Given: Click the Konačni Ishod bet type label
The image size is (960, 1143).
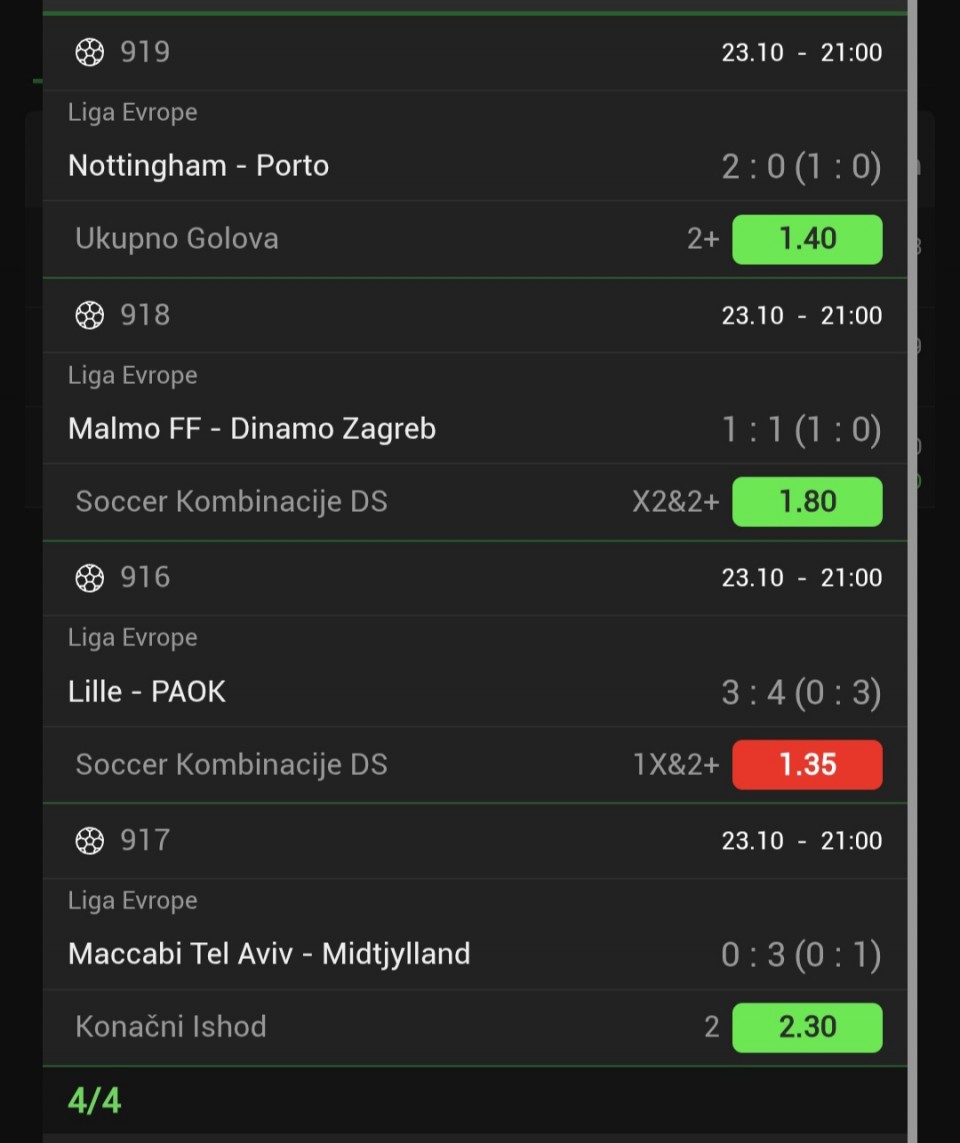Looking at the screenshot, I should click(x=171, y=1027).
